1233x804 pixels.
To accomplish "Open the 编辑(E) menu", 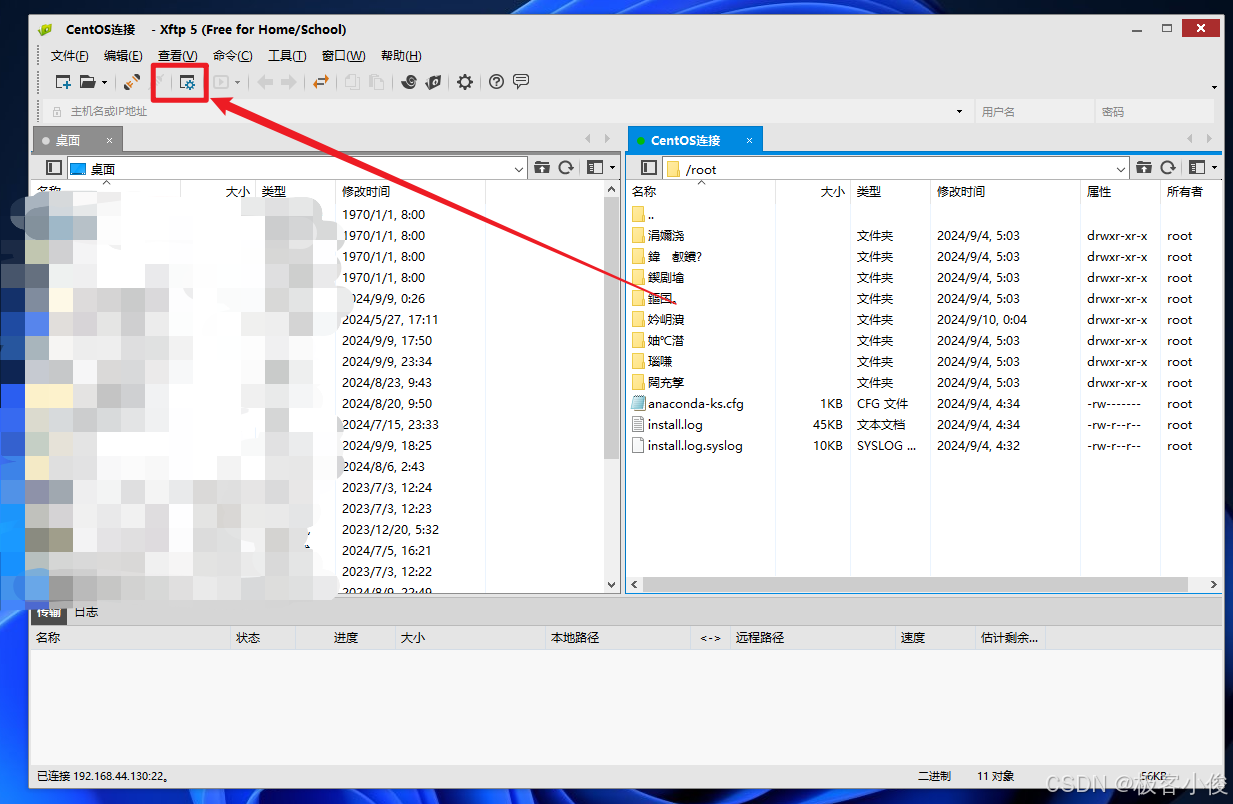I will 123,56.
